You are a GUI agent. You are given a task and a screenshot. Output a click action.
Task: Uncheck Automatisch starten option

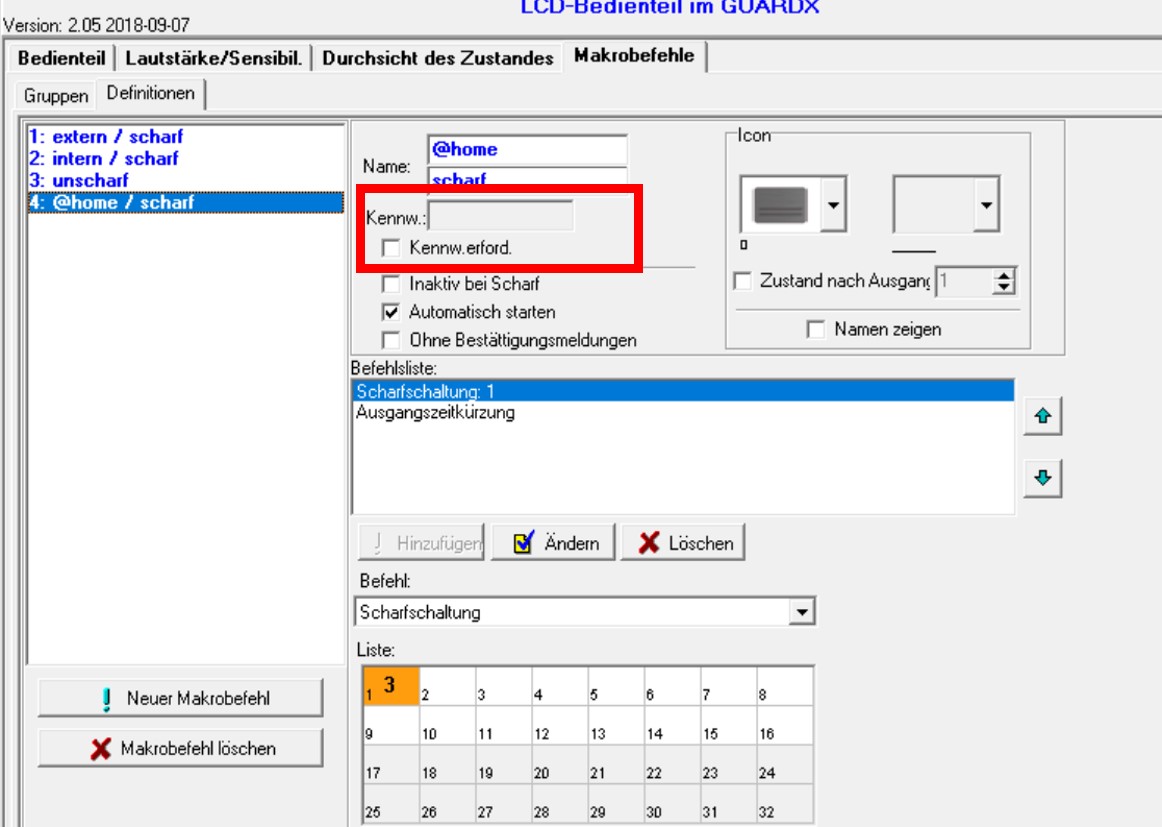tap(391, 312)
